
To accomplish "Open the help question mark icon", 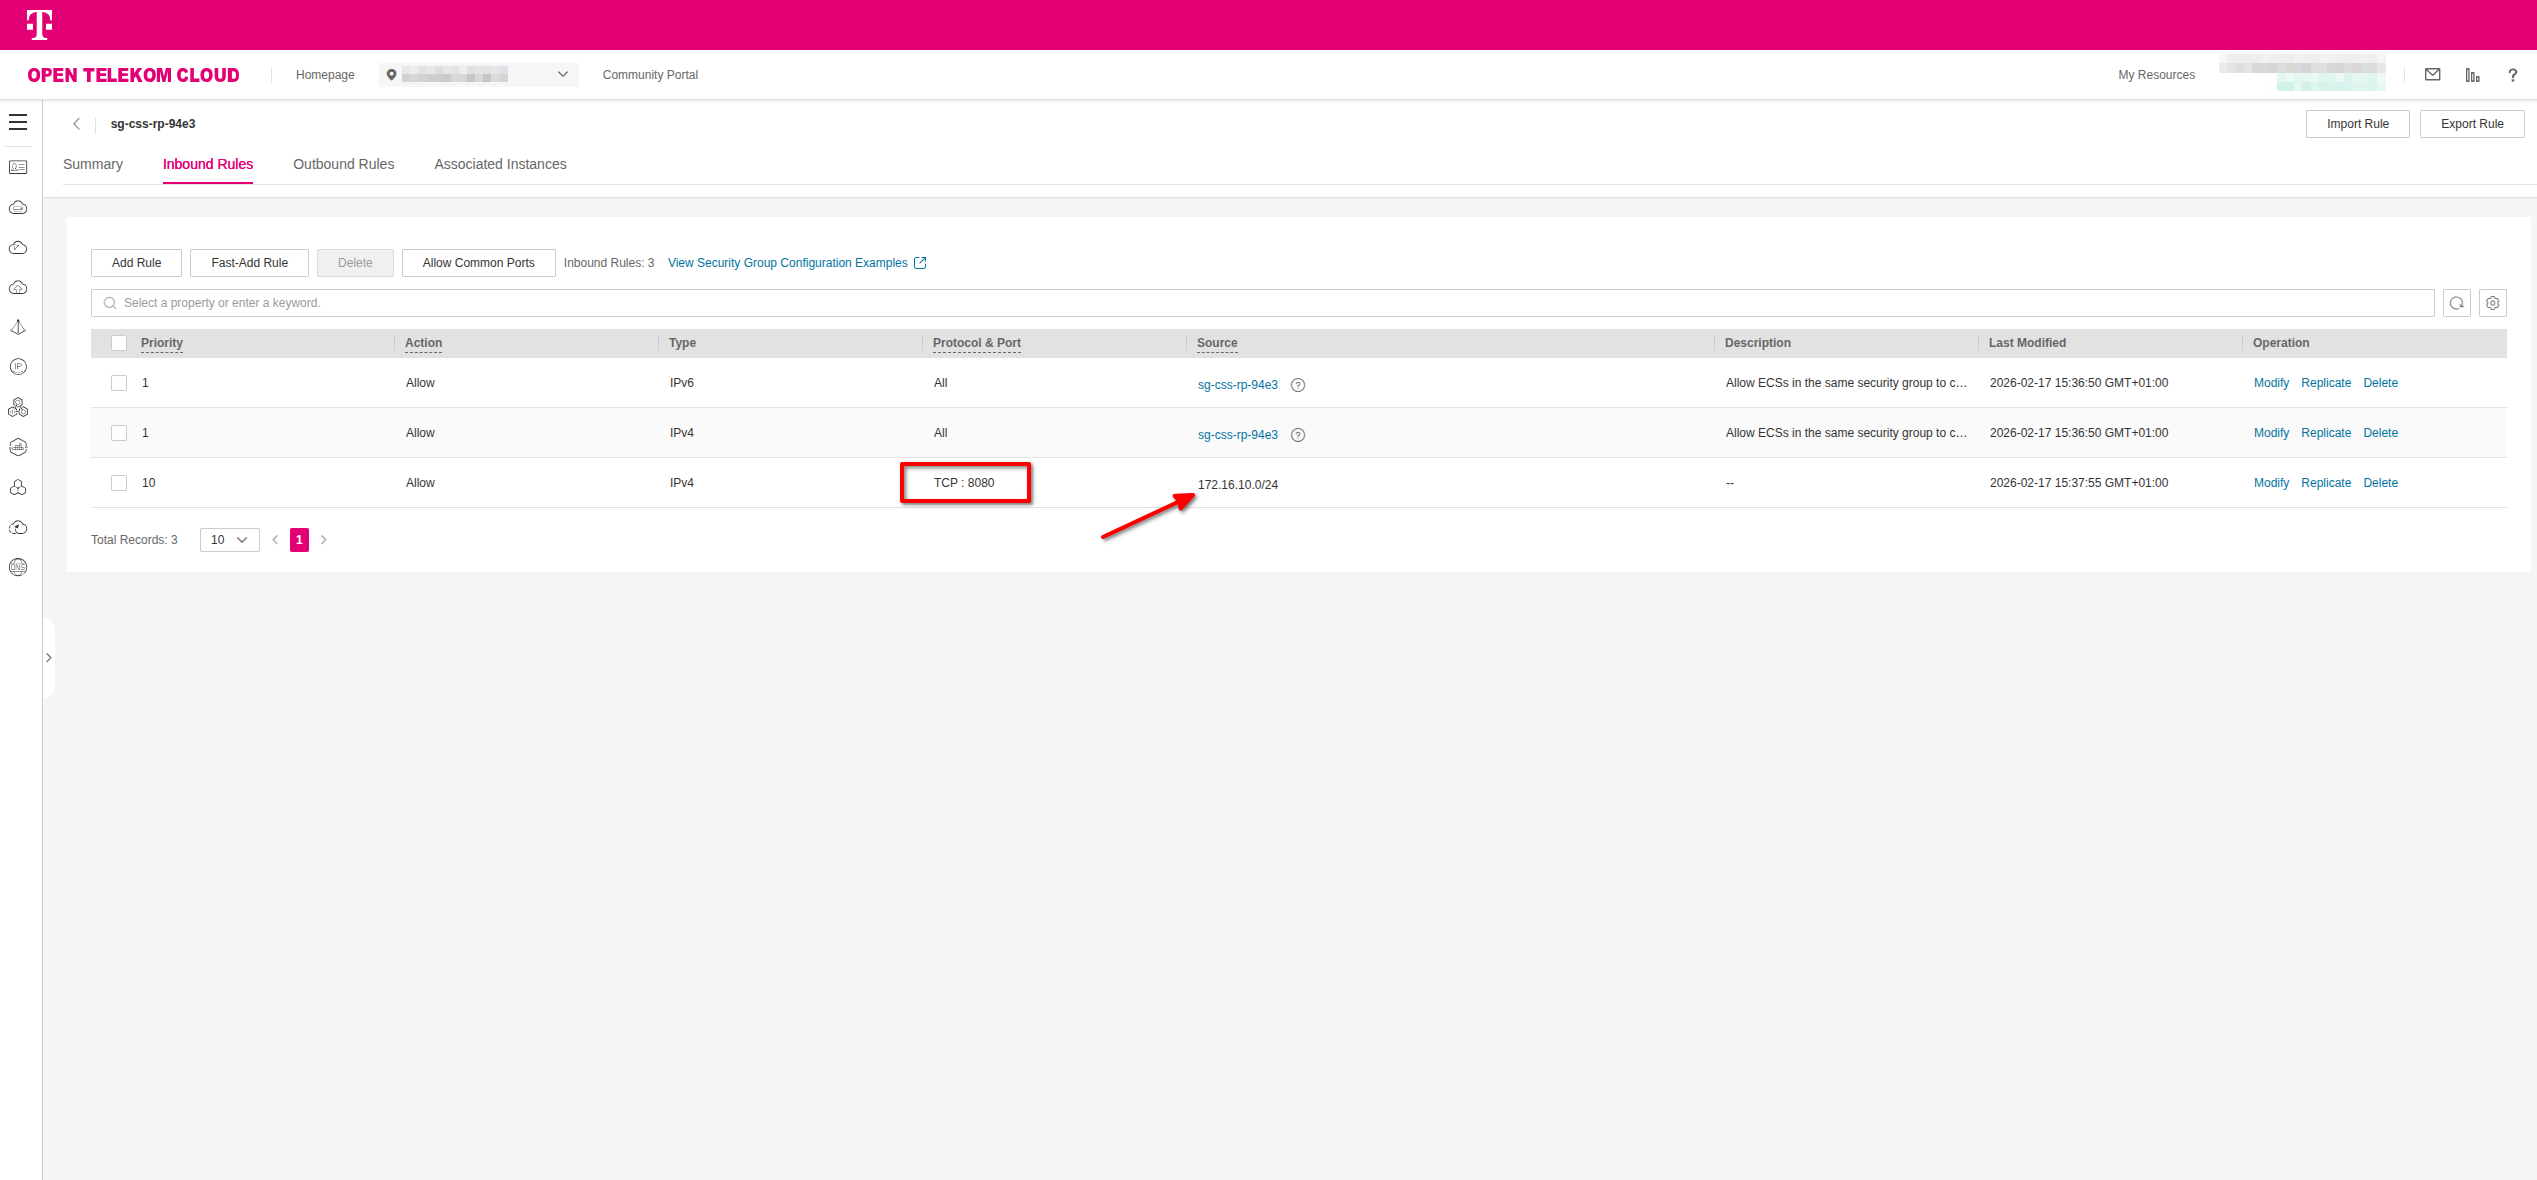I will tap(2512, 75).
